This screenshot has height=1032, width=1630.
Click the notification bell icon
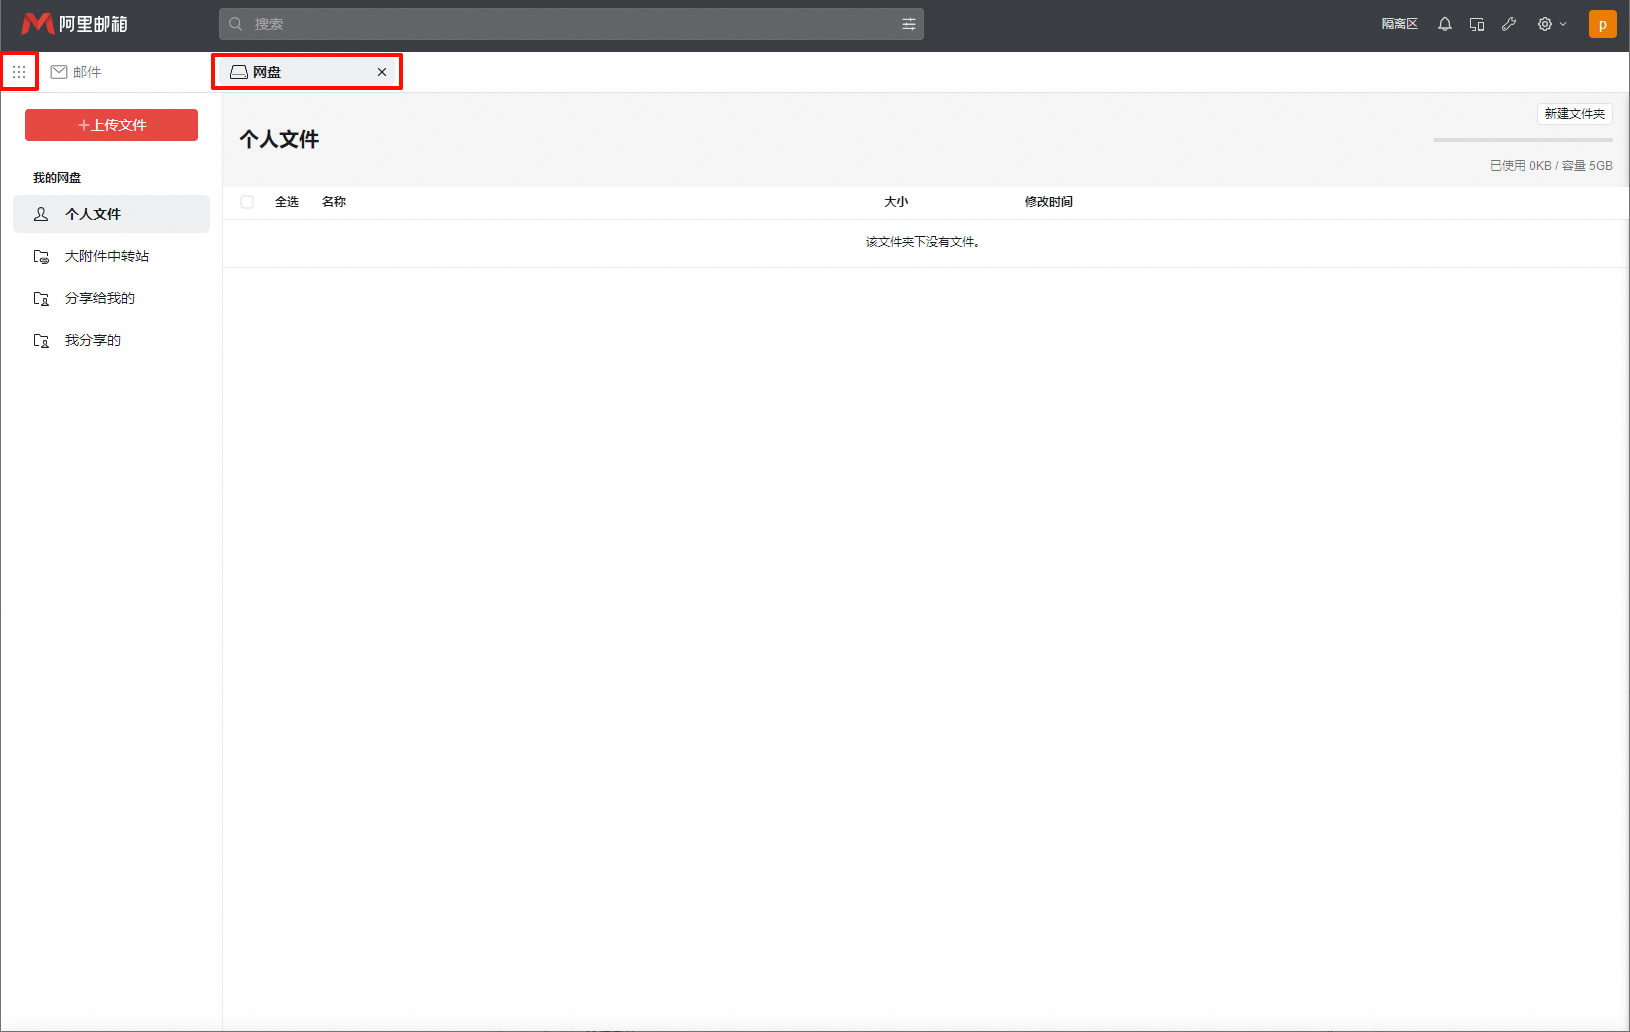click(1445, 24)
